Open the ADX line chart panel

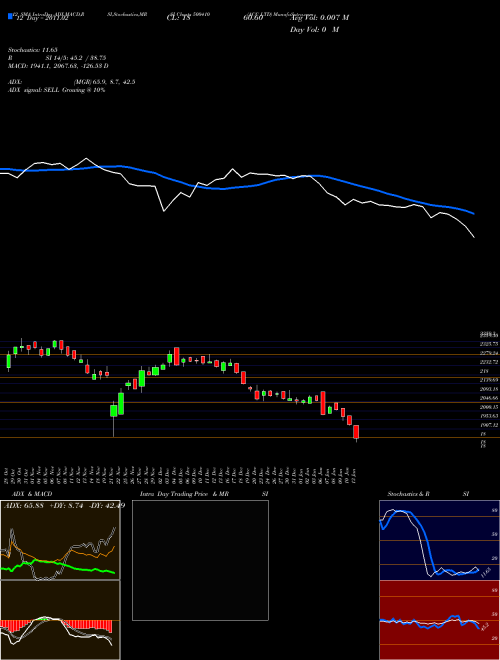point(60,540)
